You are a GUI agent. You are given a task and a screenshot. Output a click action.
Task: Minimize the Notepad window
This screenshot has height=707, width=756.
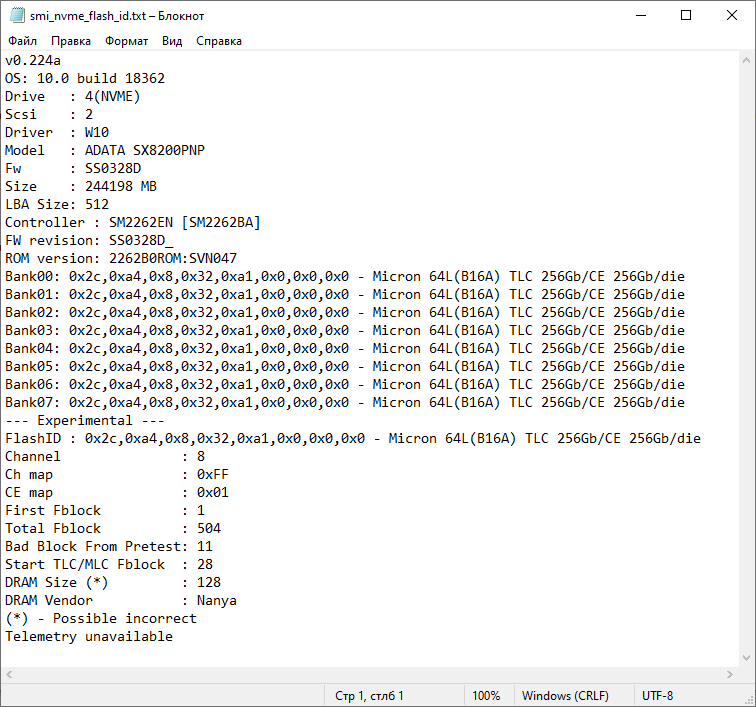tap(641, 15)
